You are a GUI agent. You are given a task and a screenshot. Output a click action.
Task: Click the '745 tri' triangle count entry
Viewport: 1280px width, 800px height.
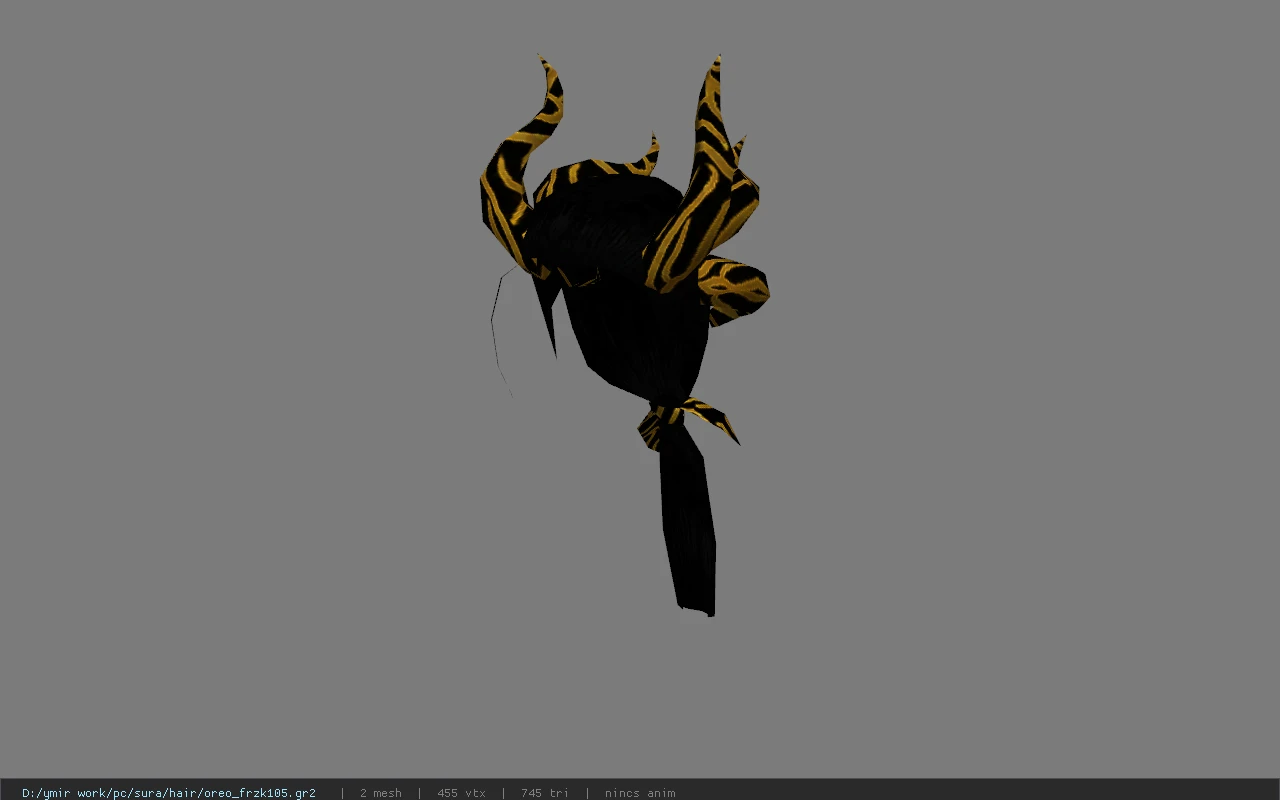[x=545, y=793]
